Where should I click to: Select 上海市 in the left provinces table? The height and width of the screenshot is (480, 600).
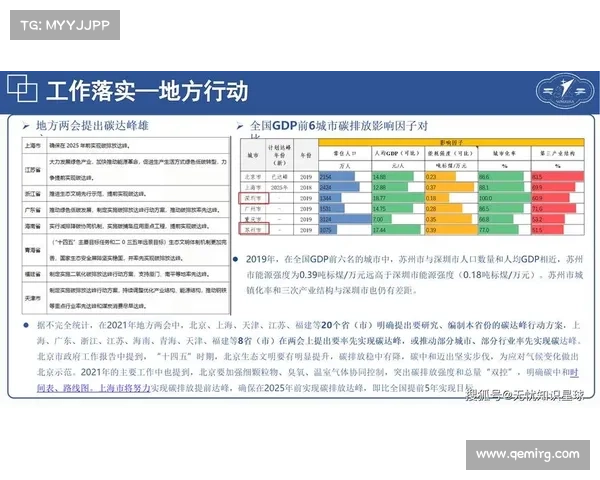33,145
